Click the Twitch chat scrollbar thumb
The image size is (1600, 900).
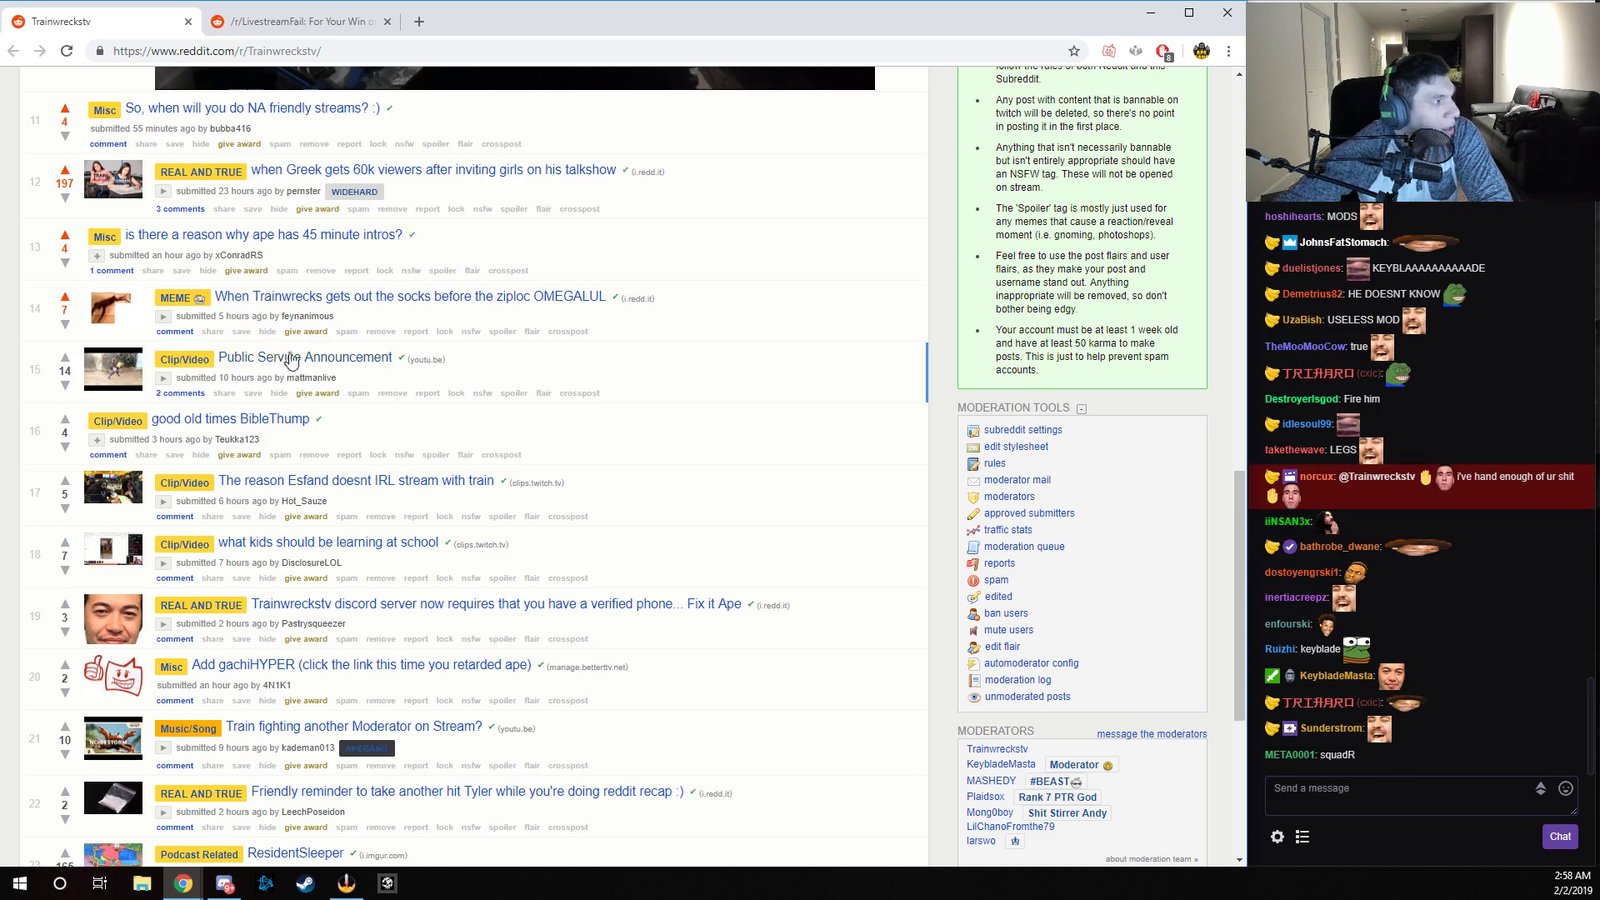pyautogui.click(x=1593, y=725)
